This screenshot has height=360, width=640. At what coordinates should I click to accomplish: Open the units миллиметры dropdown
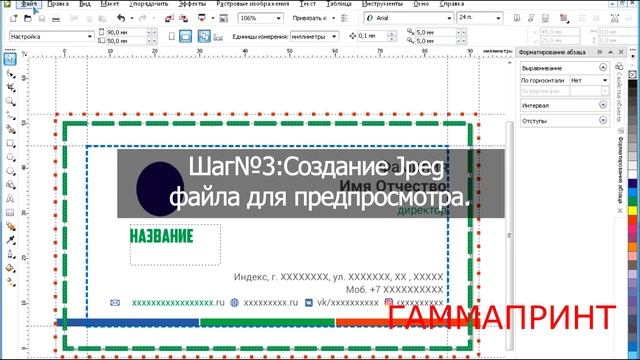334,36
